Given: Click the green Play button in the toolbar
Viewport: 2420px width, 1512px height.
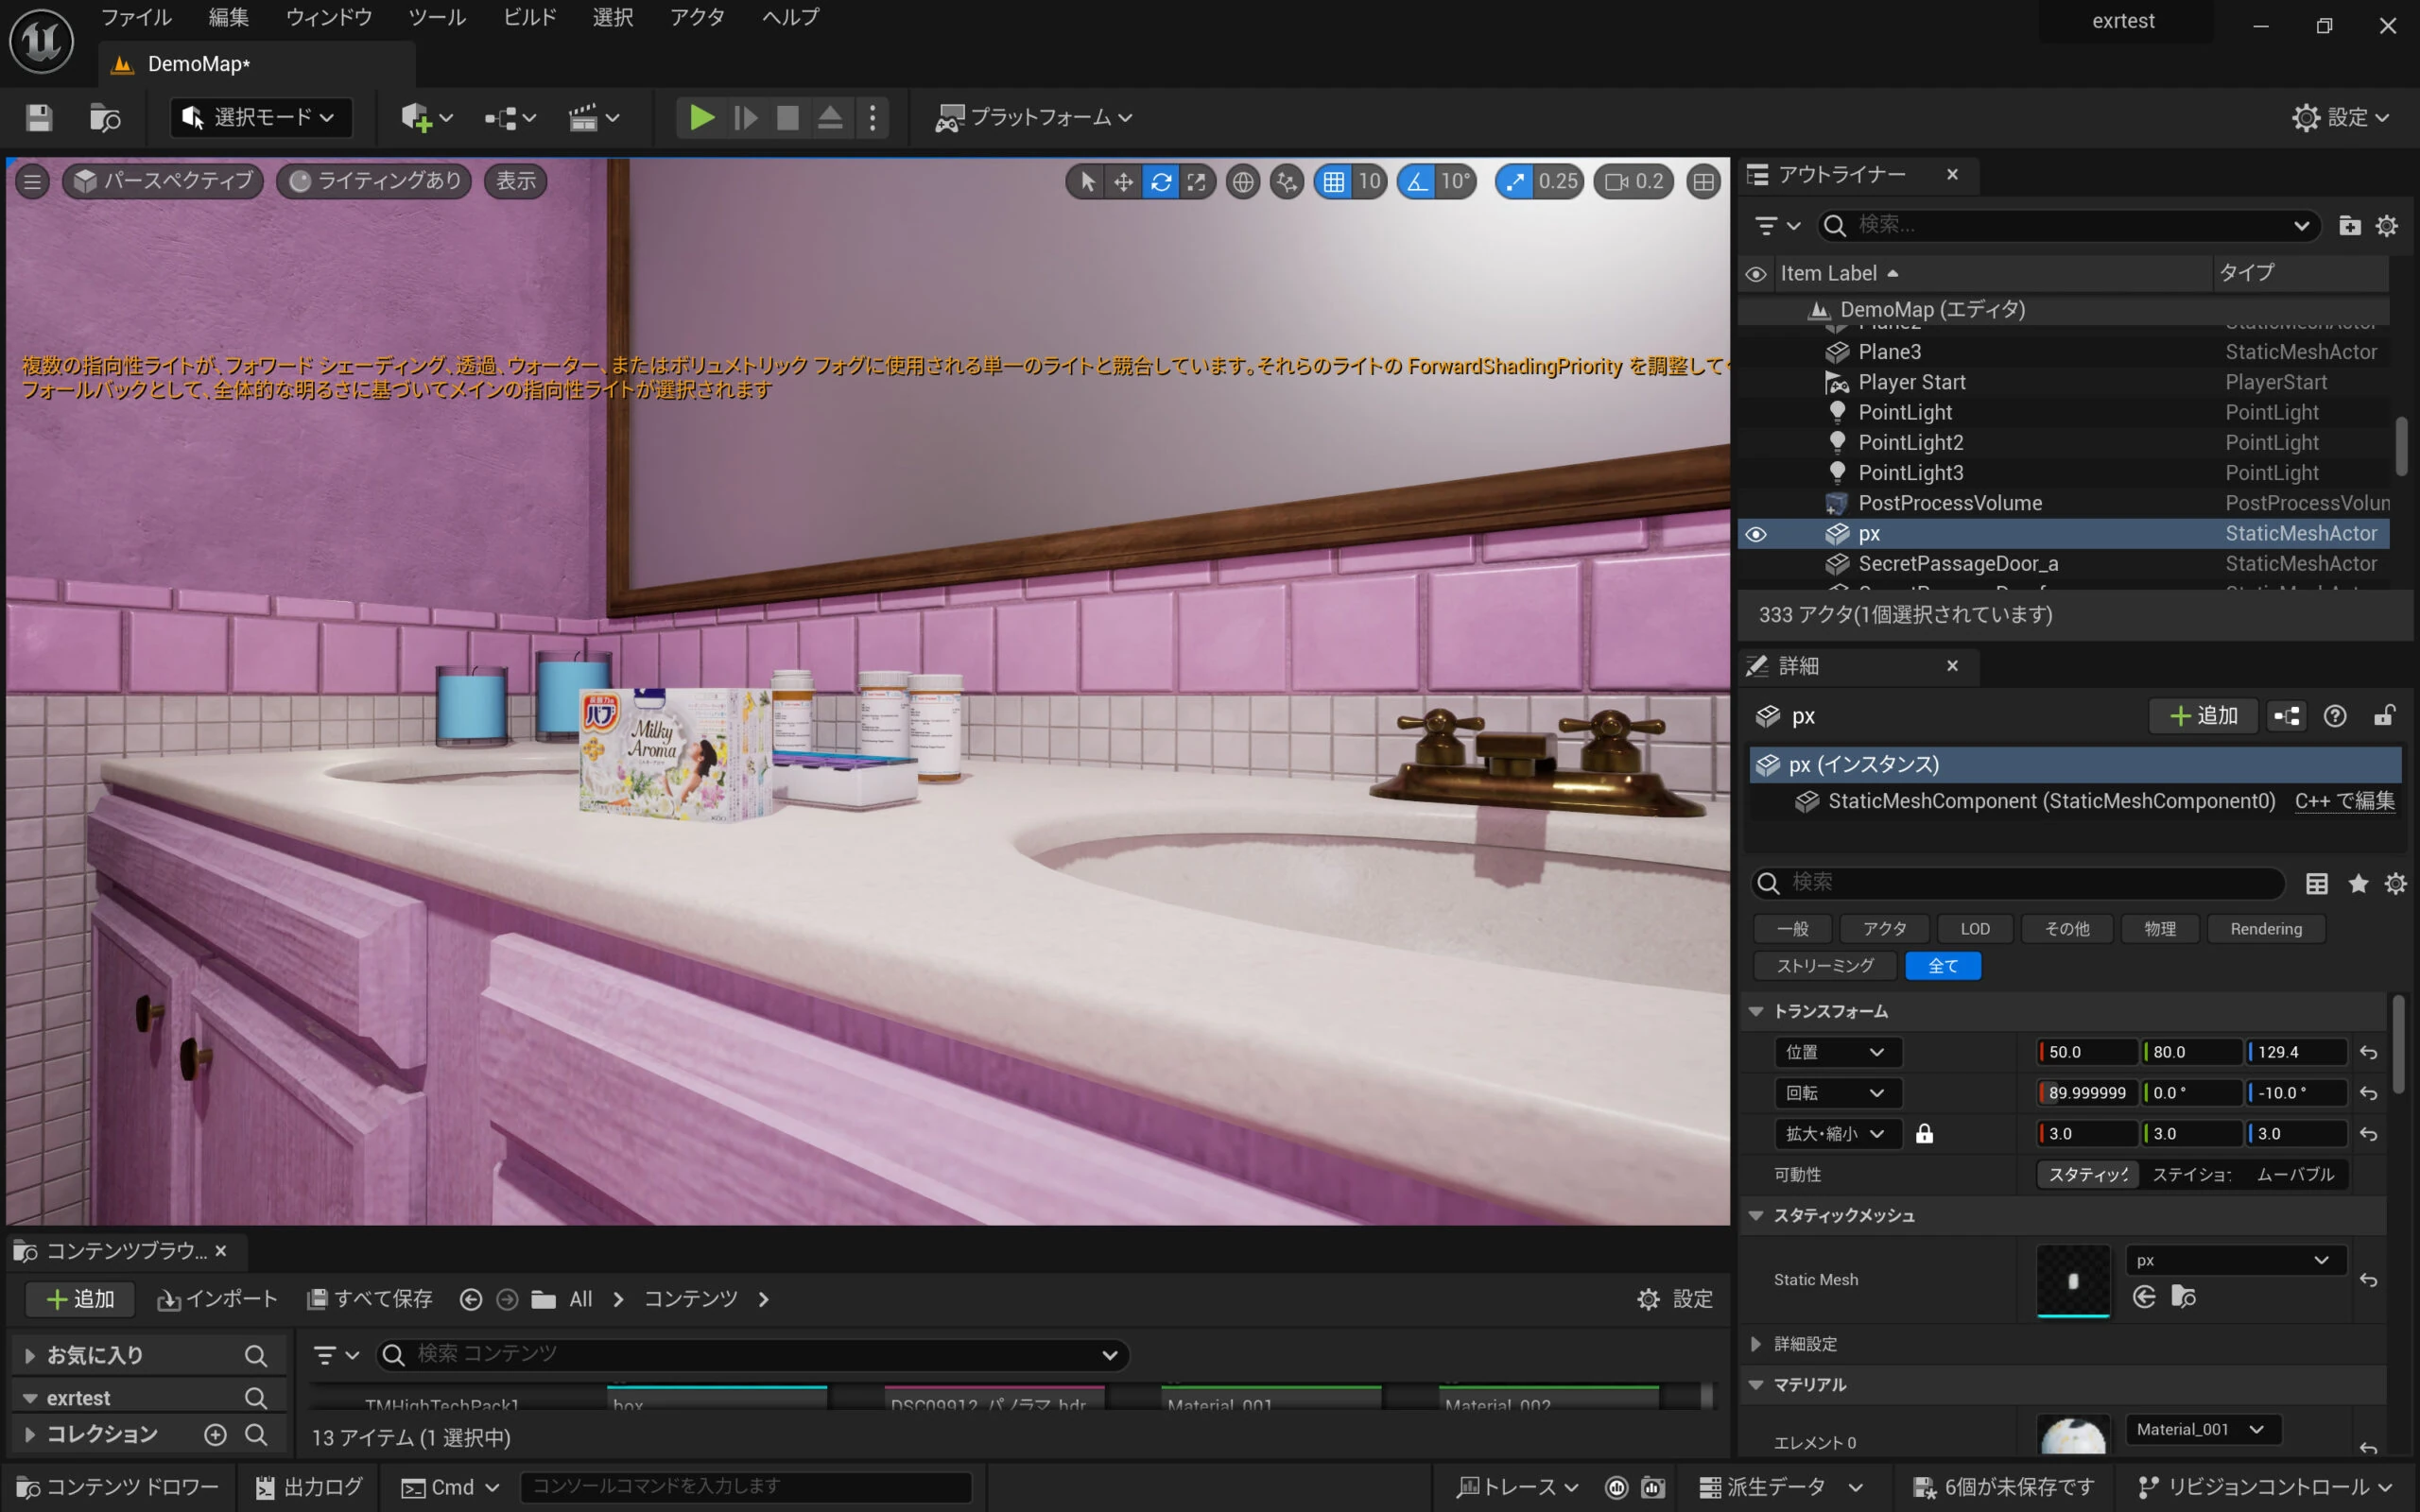Looking at the screenshot, I should pos(701,118).
